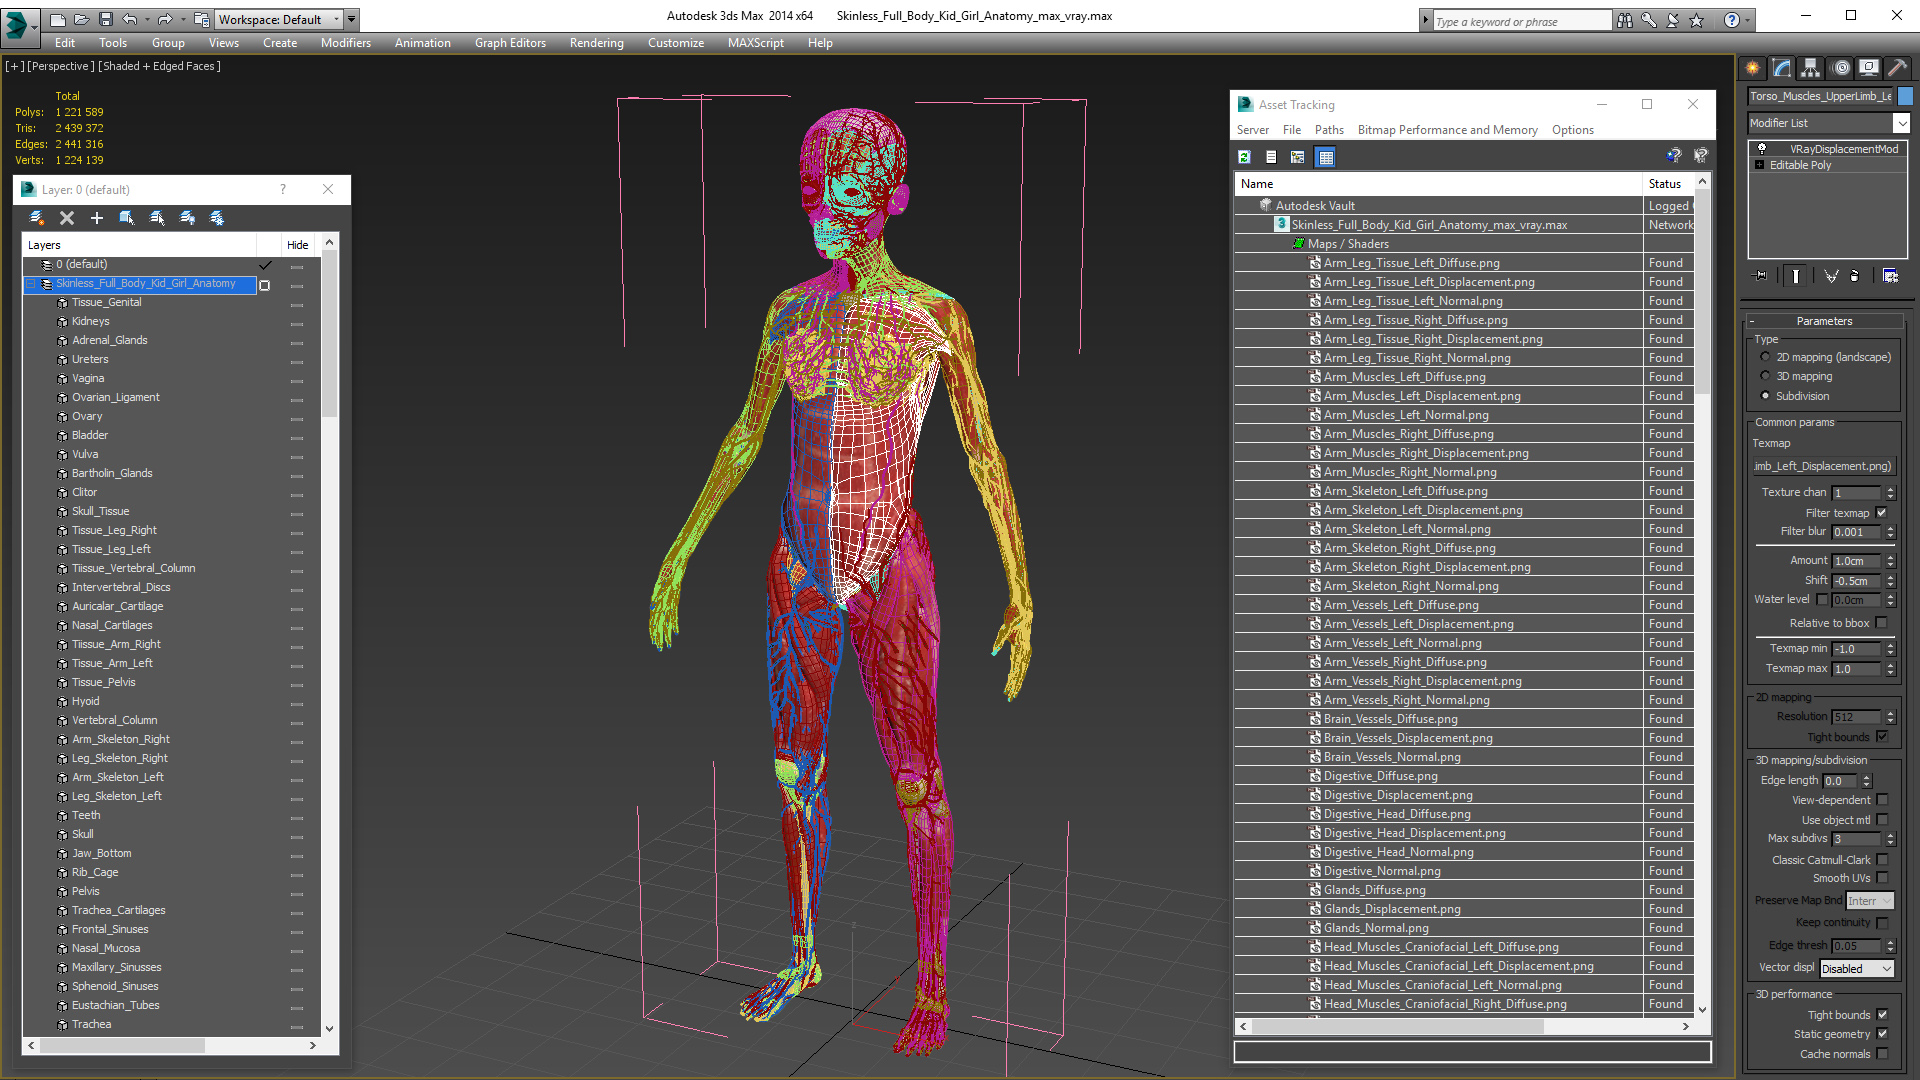Click Delete Layer X icon
The height and width of the screenshot is (1080, 1920).
coord(67,218)
